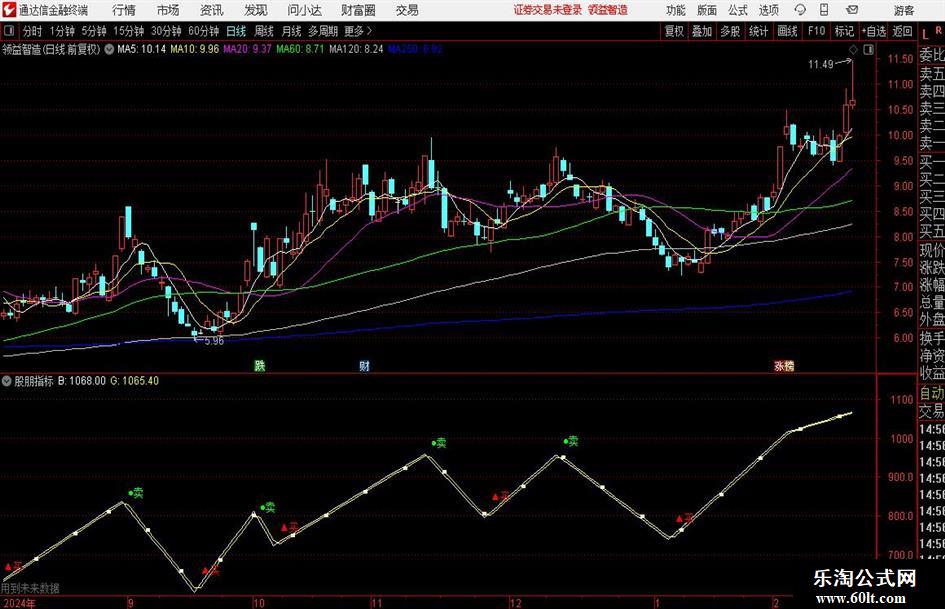The width and height of the screenshot is (945, 609).
Task: Click the 返回 back button
Action: click(x=902, y=31)
